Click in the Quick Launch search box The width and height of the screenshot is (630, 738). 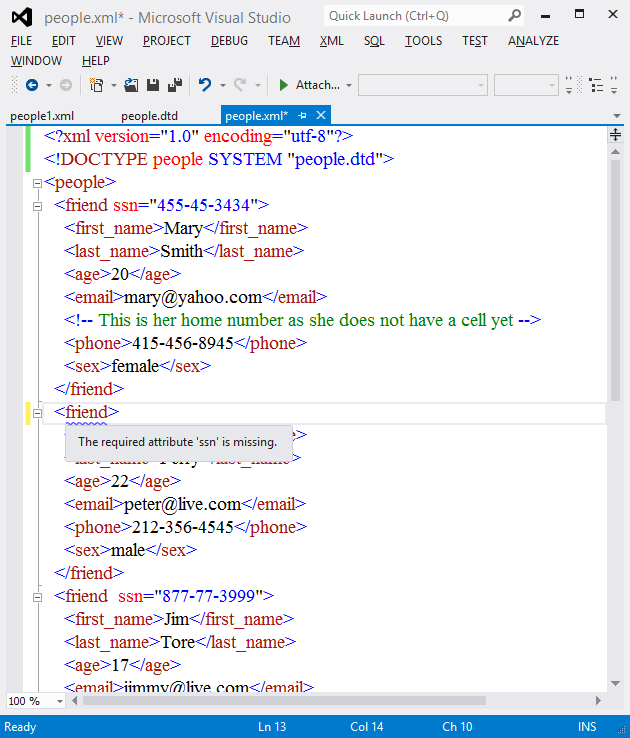pyautogui.click(x=416, y=16)
